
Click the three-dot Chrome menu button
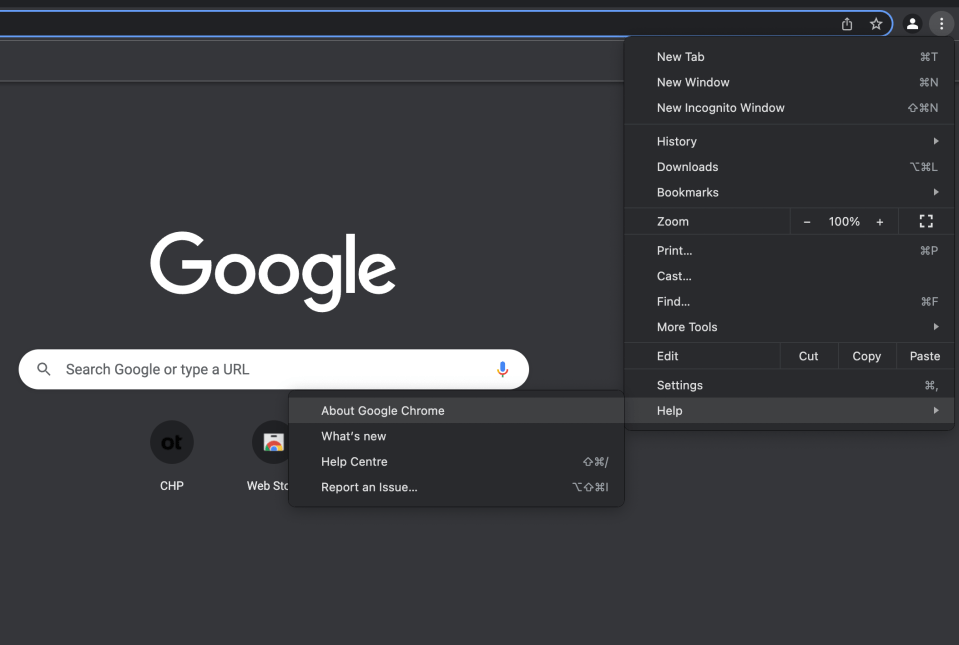[x=941, y=24]
